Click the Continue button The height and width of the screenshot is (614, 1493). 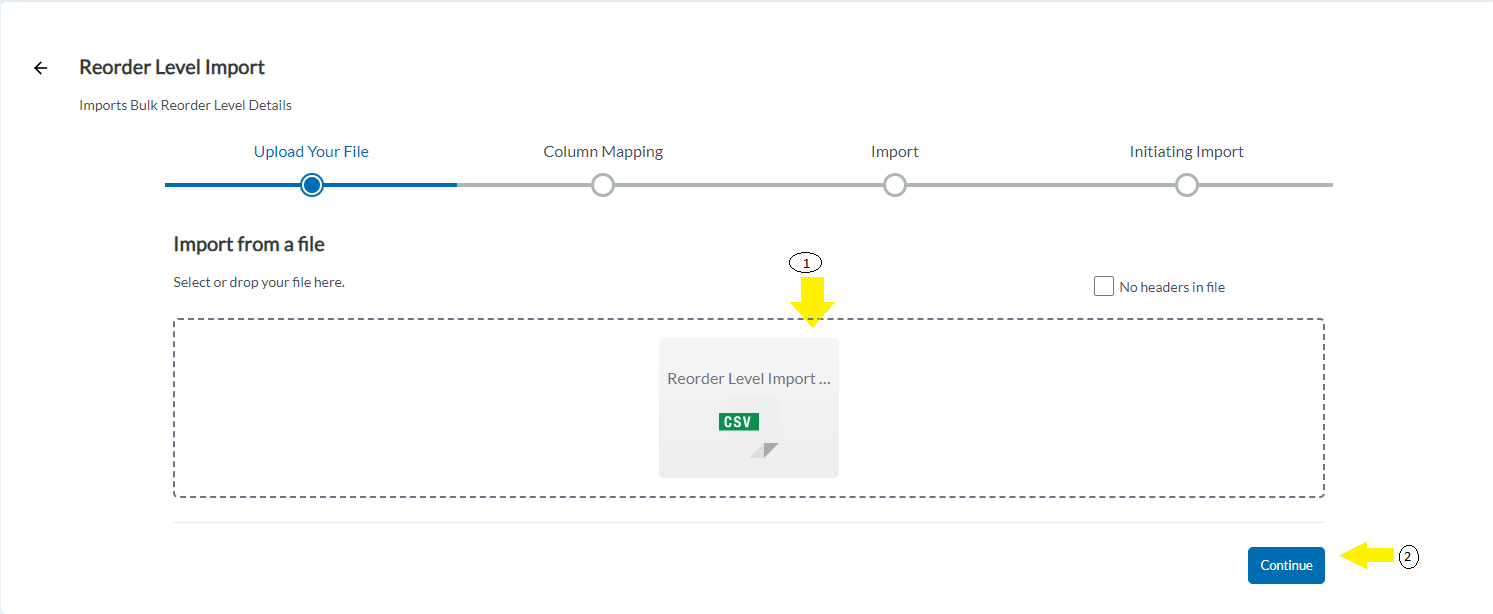point(1286,565)
